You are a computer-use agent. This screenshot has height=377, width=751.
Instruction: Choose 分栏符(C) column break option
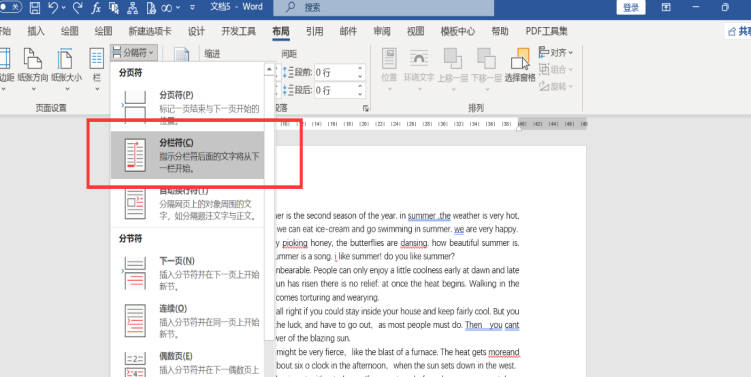[188, 155]
